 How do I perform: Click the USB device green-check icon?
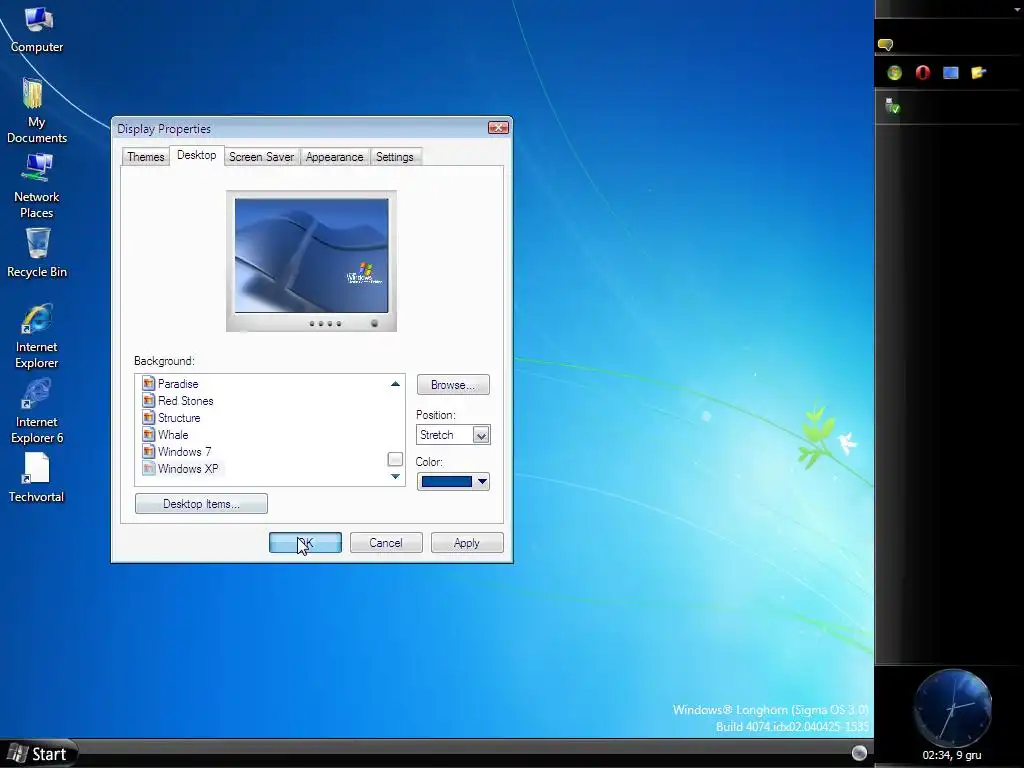[x=892, y=106]
